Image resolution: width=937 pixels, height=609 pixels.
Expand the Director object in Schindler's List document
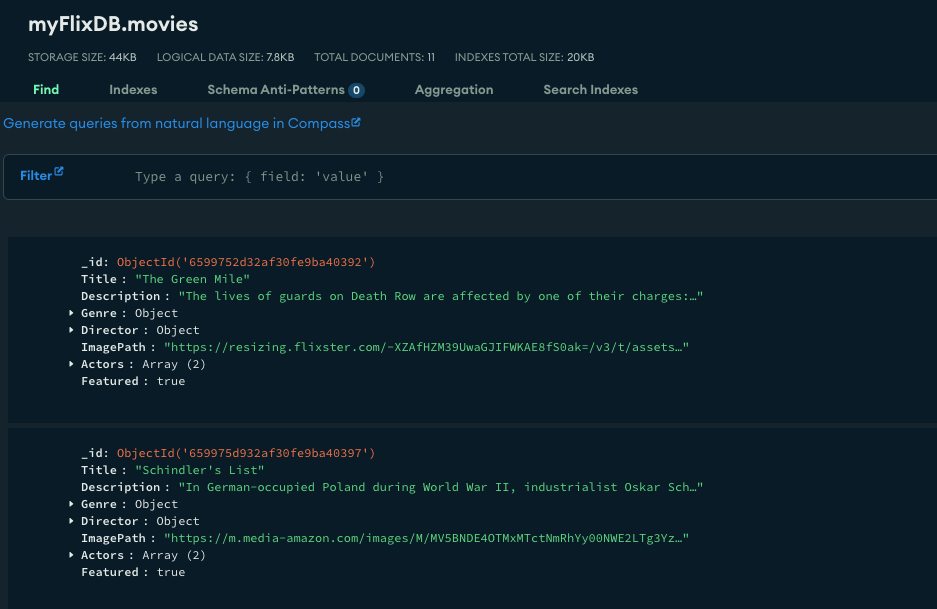(x=72, y=520)
